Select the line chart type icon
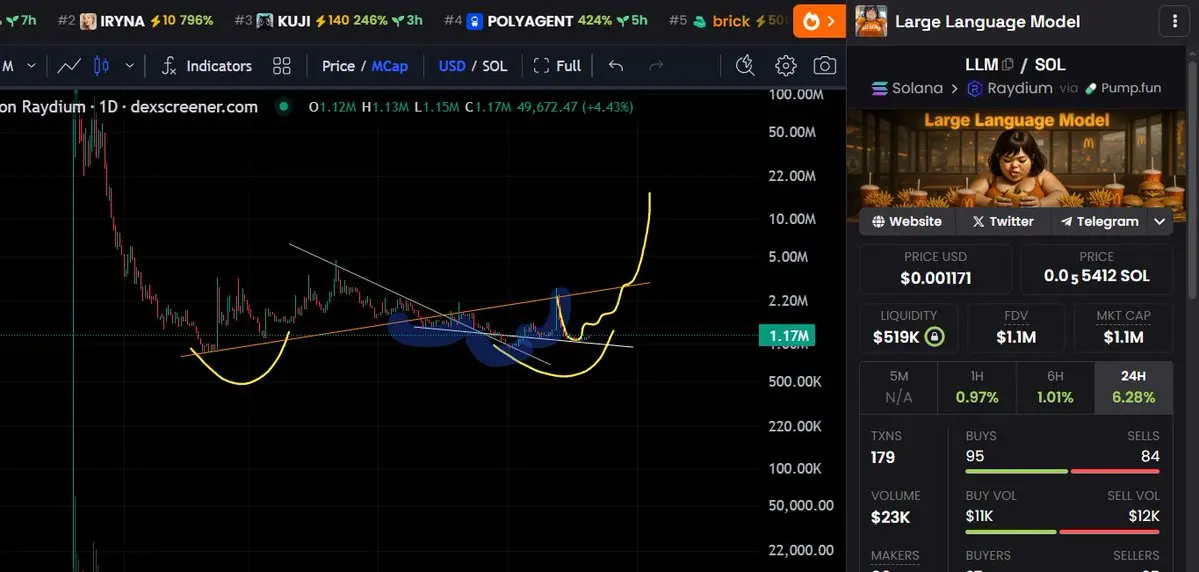Screen dimensions: 1199x572 [x=69, y=66]
